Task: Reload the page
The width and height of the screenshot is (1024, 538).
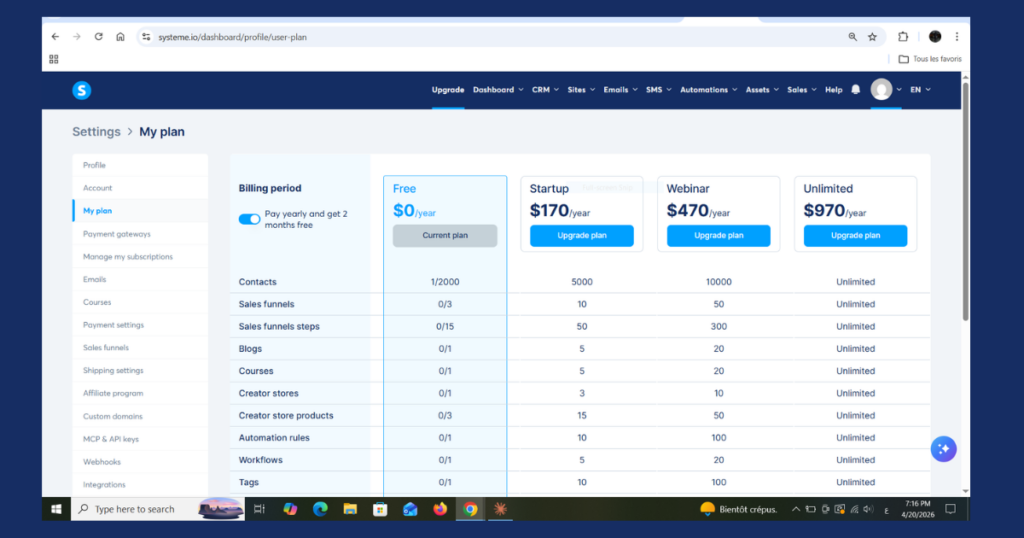Action: [x=99, y=37]
